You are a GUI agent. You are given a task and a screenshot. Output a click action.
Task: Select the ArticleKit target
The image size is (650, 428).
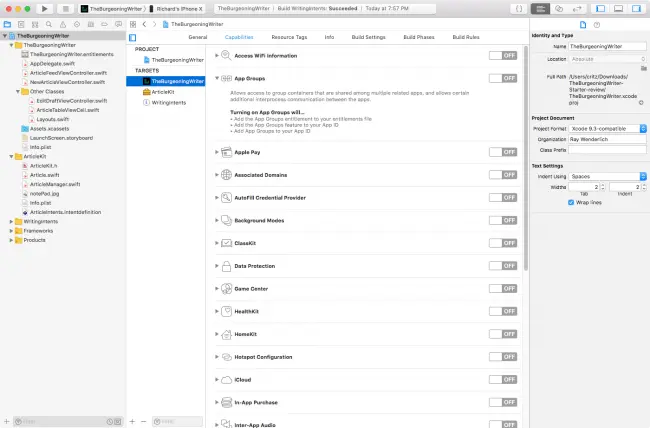(x=165, y=92)
